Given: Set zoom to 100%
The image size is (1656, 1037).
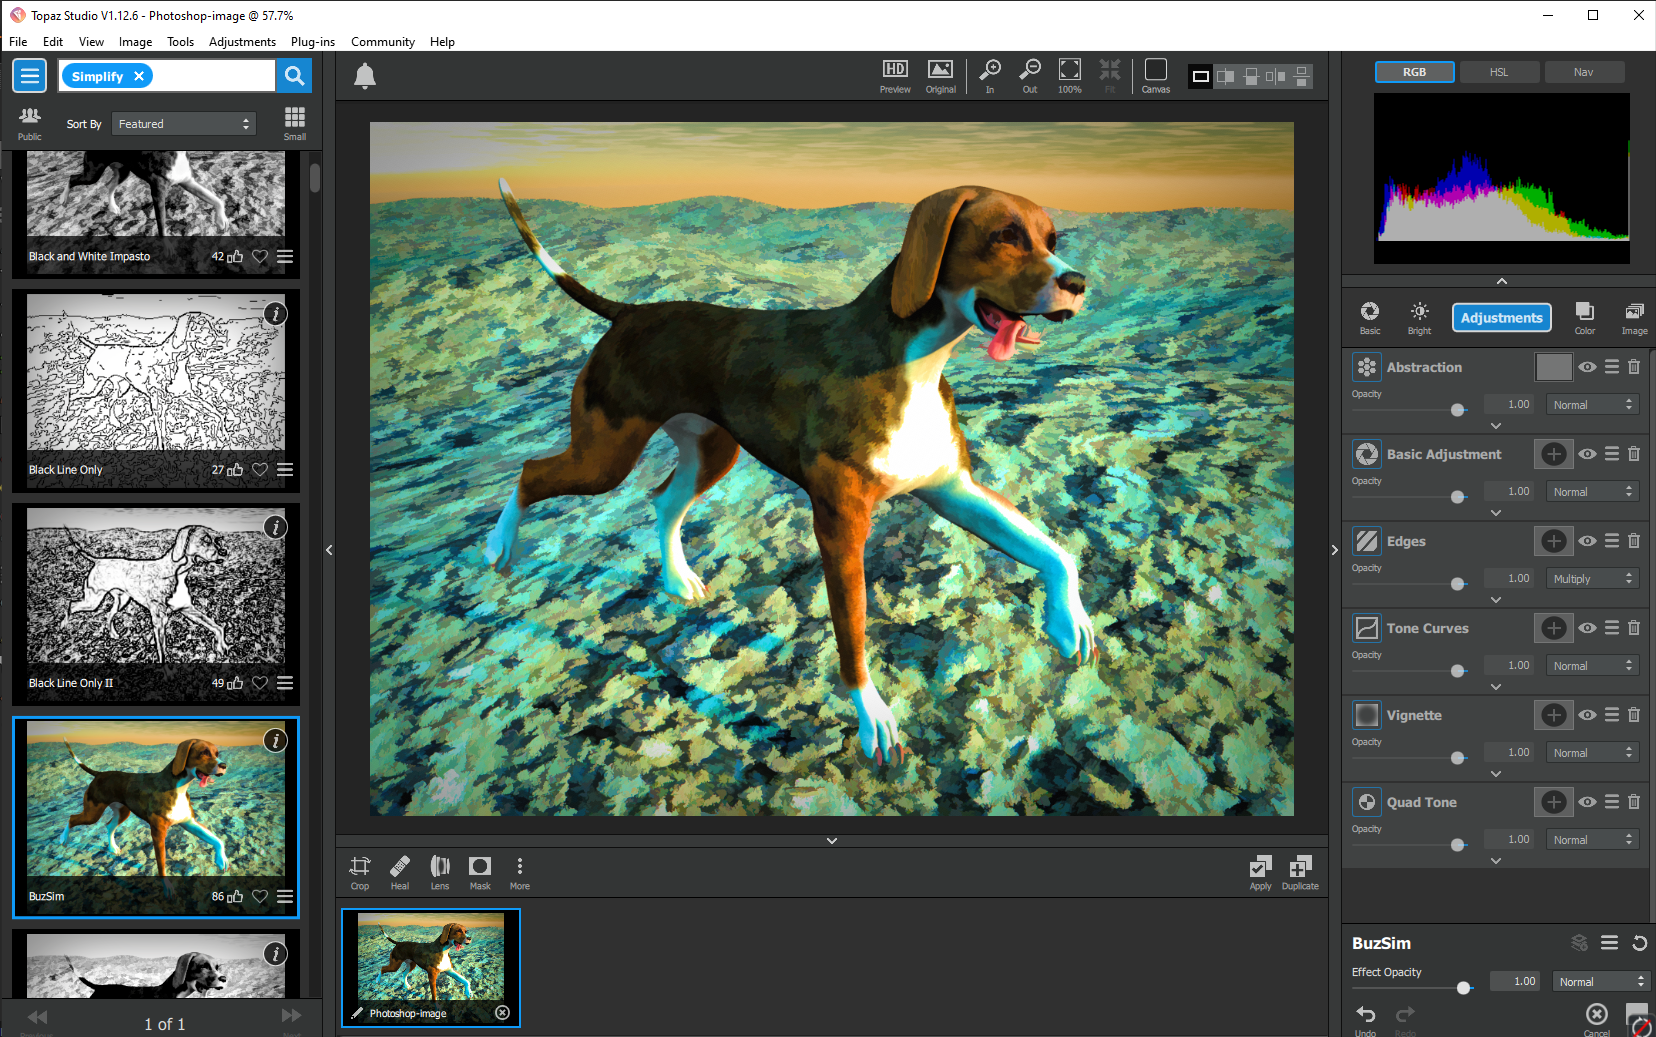Looking at the screenshot, I should [x=1070, y=76].
